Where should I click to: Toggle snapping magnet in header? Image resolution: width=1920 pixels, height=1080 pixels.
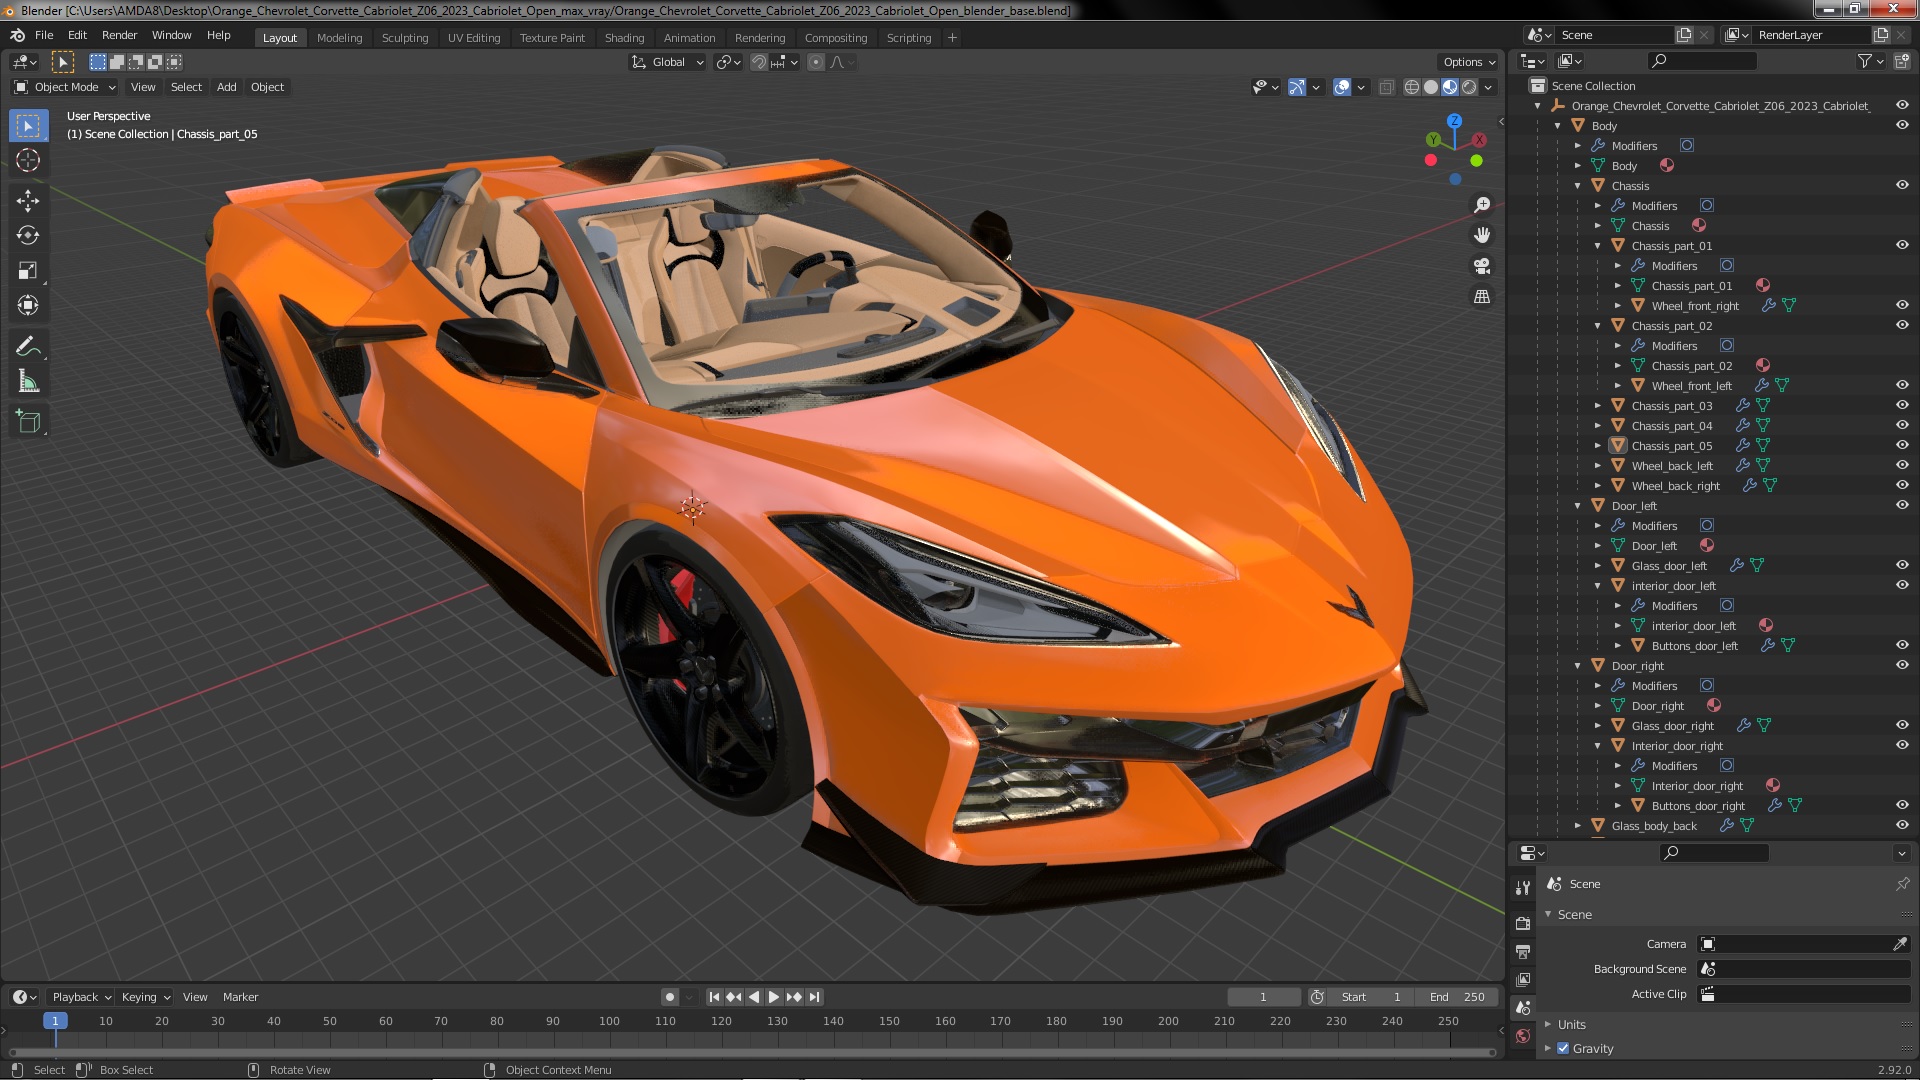click(x=759, y=62)
